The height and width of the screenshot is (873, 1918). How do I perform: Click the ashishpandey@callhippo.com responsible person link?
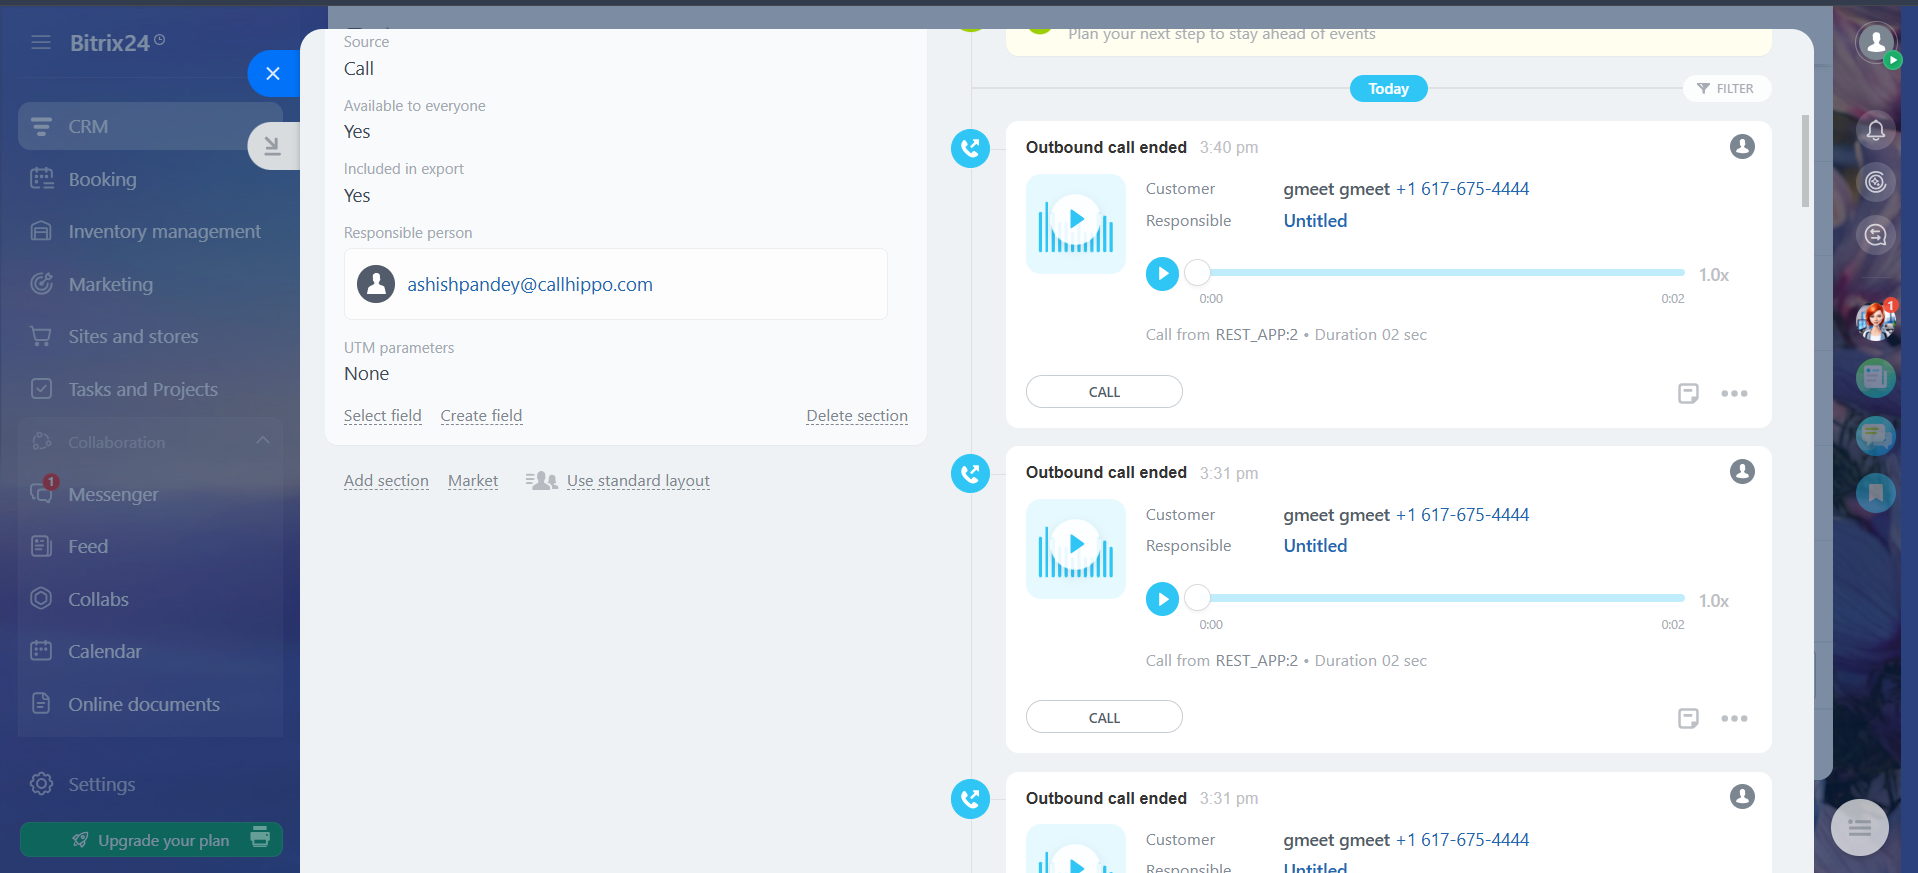[529, 284]
